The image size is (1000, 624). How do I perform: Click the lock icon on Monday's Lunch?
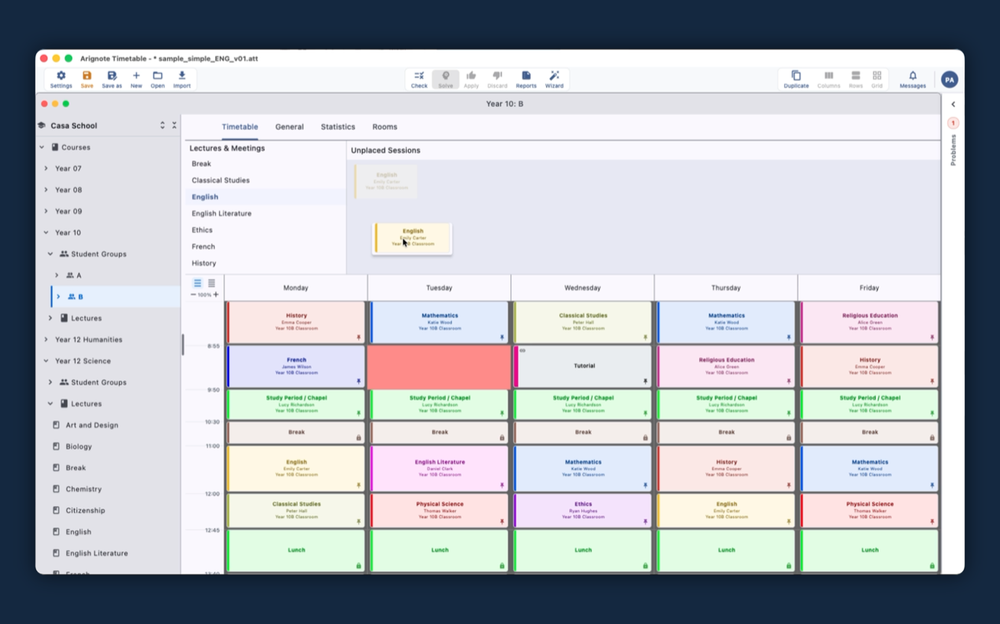tap(358, 566)
